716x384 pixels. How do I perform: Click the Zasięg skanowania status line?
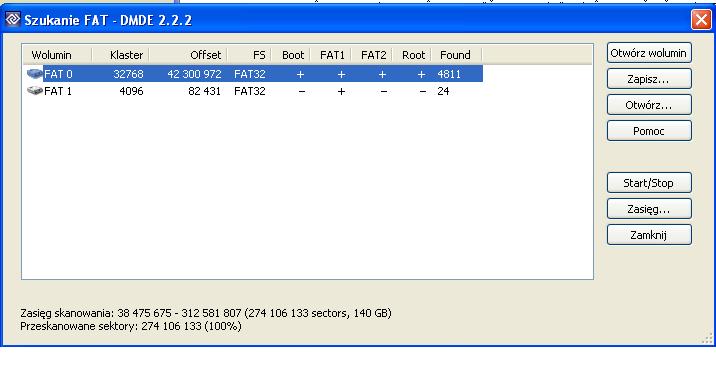(206, 313)
